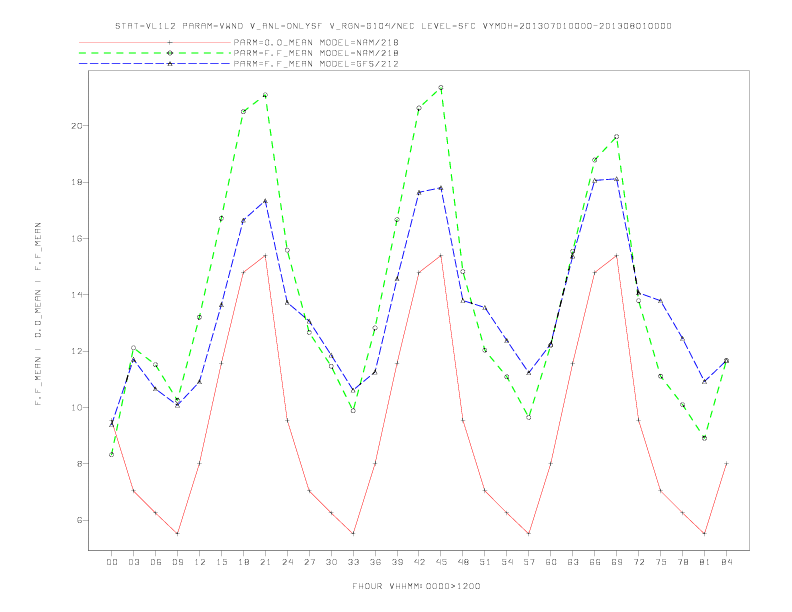Click the x-axis tick label 66
This screenshot has width=792, height=612.
[595, 562]
